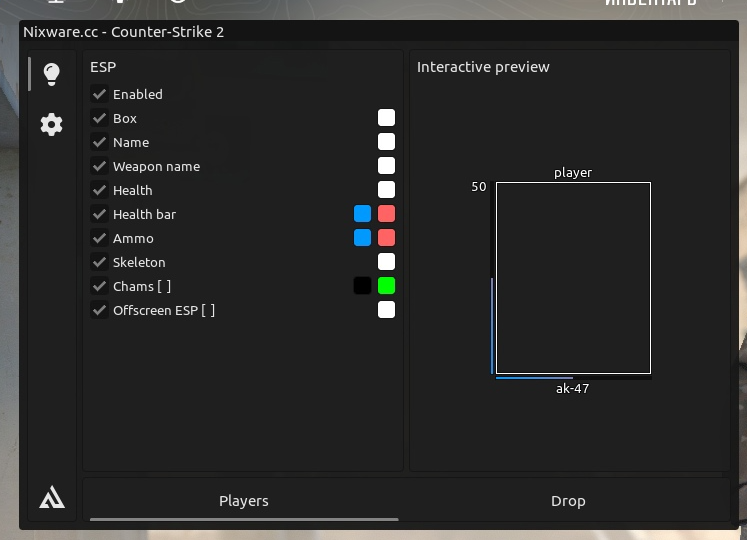Toggle the ESP Enabled checkbox
This screenshot has height=540, width=747.
(x=99, y=94)
